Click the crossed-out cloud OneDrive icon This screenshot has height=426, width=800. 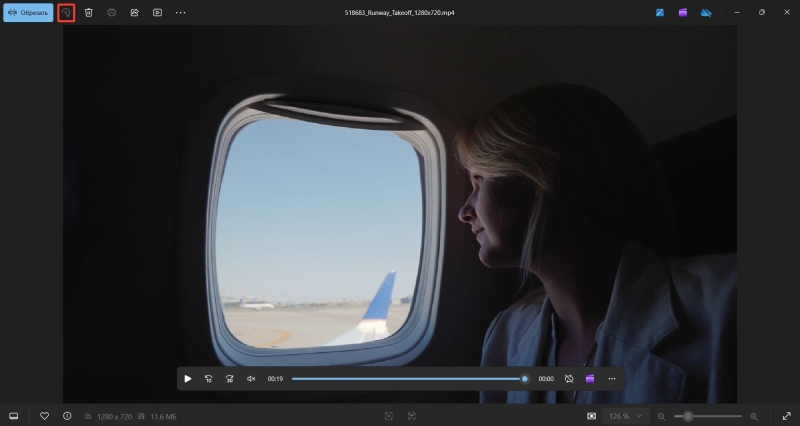point(706,13)
